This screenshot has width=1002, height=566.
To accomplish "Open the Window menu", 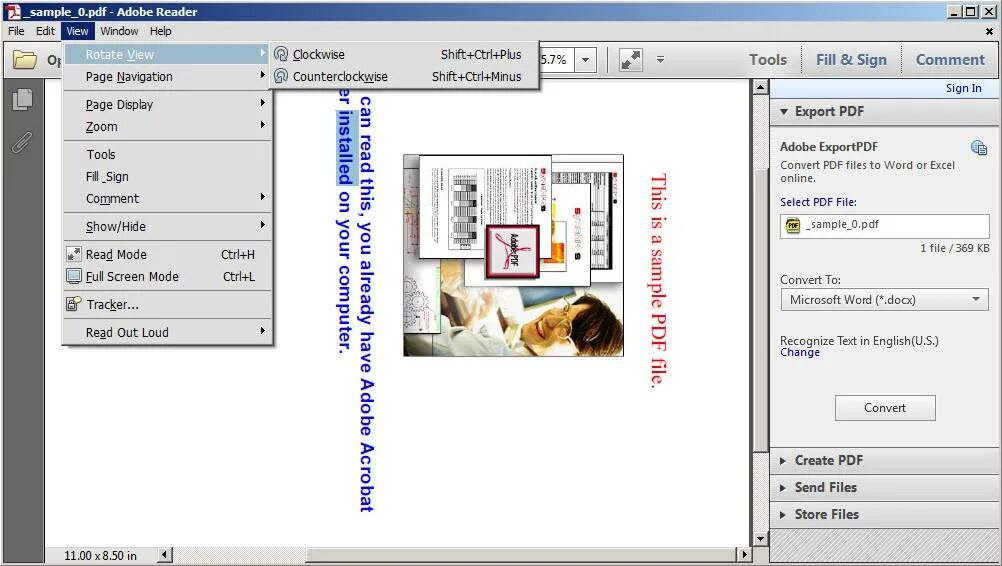I will (119, 31).
